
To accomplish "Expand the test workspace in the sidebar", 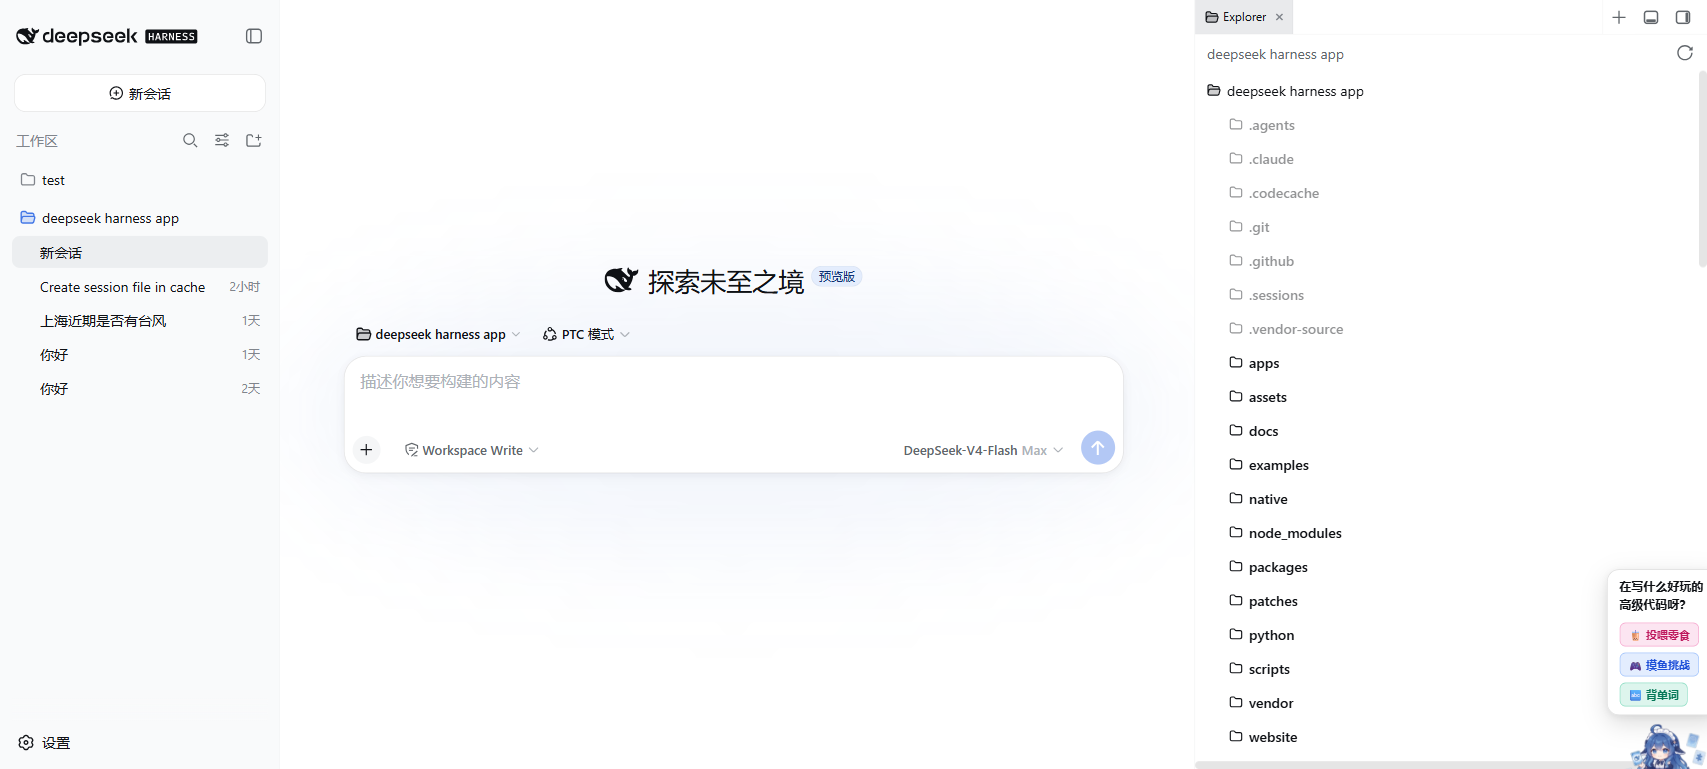I will (140, 180).
